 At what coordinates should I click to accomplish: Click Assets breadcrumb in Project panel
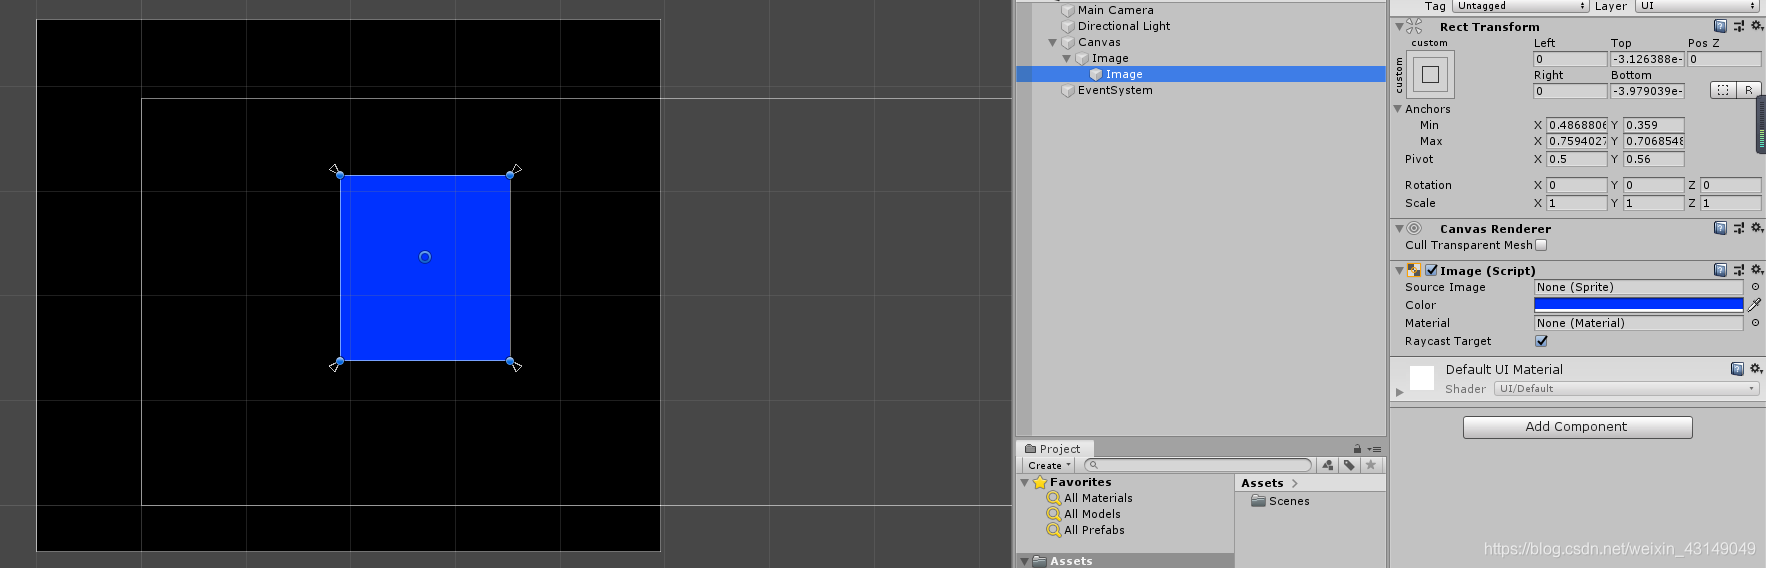coord(1262,483)
